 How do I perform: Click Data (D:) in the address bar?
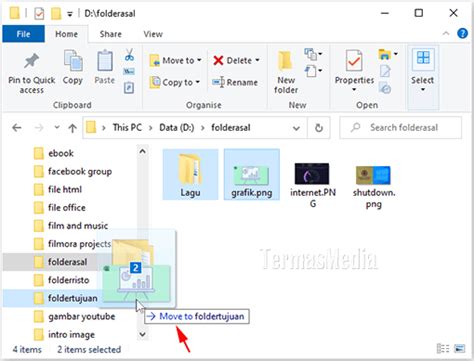pyautogui.click(x=176, y=128)
